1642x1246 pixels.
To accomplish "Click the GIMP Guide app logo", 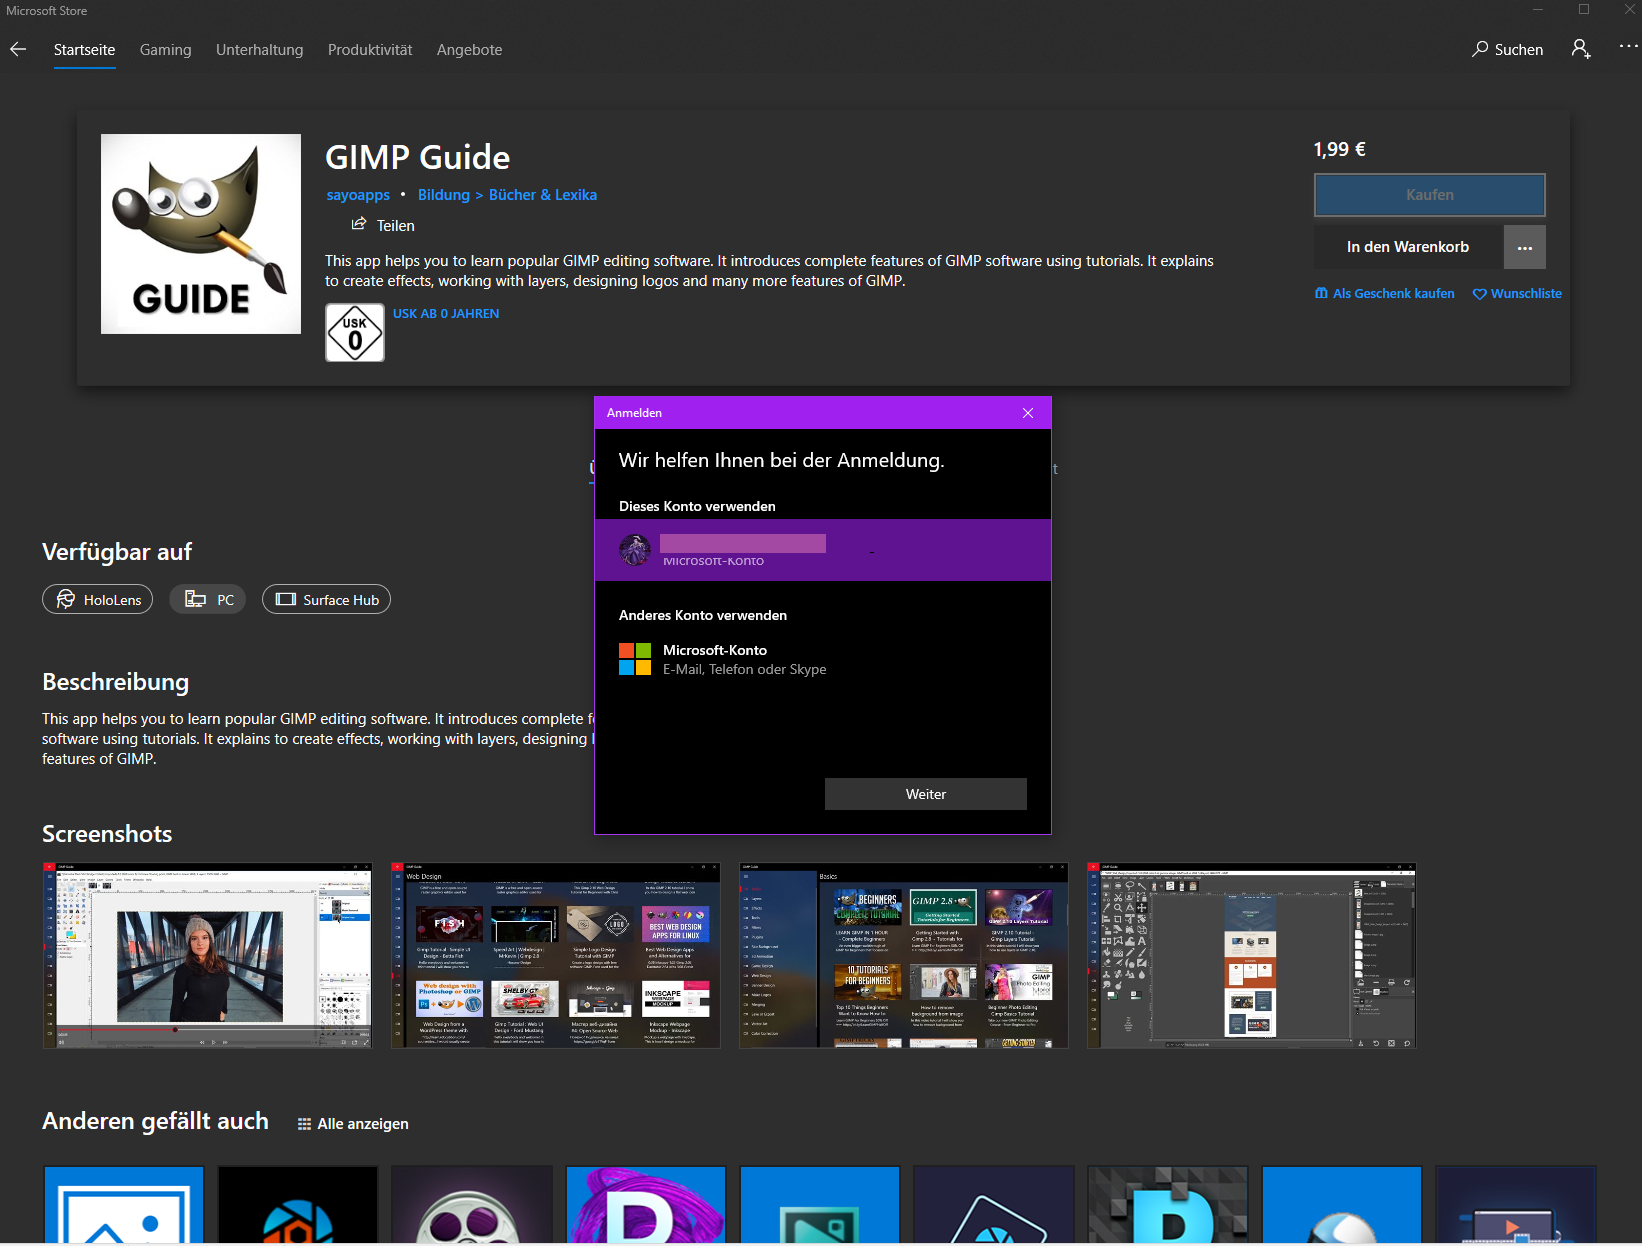I will (x=201, y=234).
